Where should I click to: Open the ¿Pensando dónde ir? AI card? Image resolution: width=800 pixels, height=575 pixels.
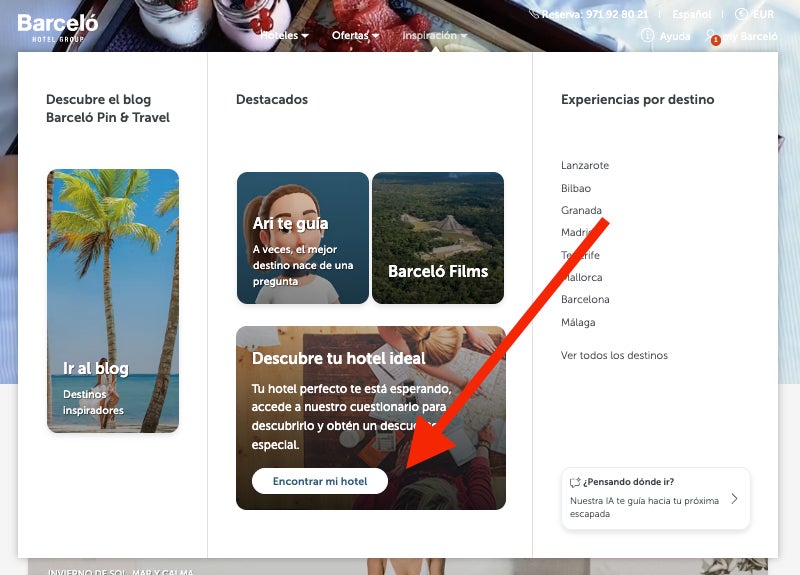pyautogui.click(x=656, y=498)
